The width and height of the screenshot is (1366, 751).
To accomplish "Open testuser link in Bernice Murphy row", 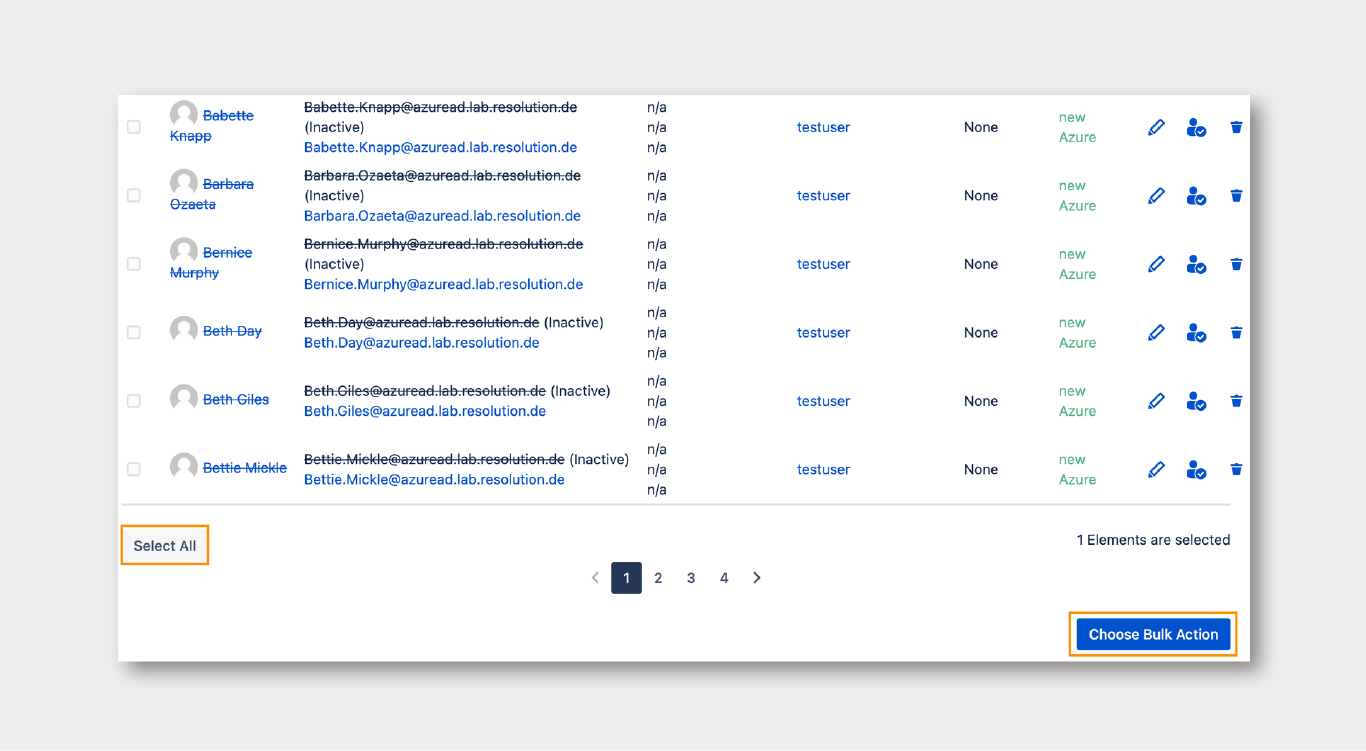I will (823, 264).
